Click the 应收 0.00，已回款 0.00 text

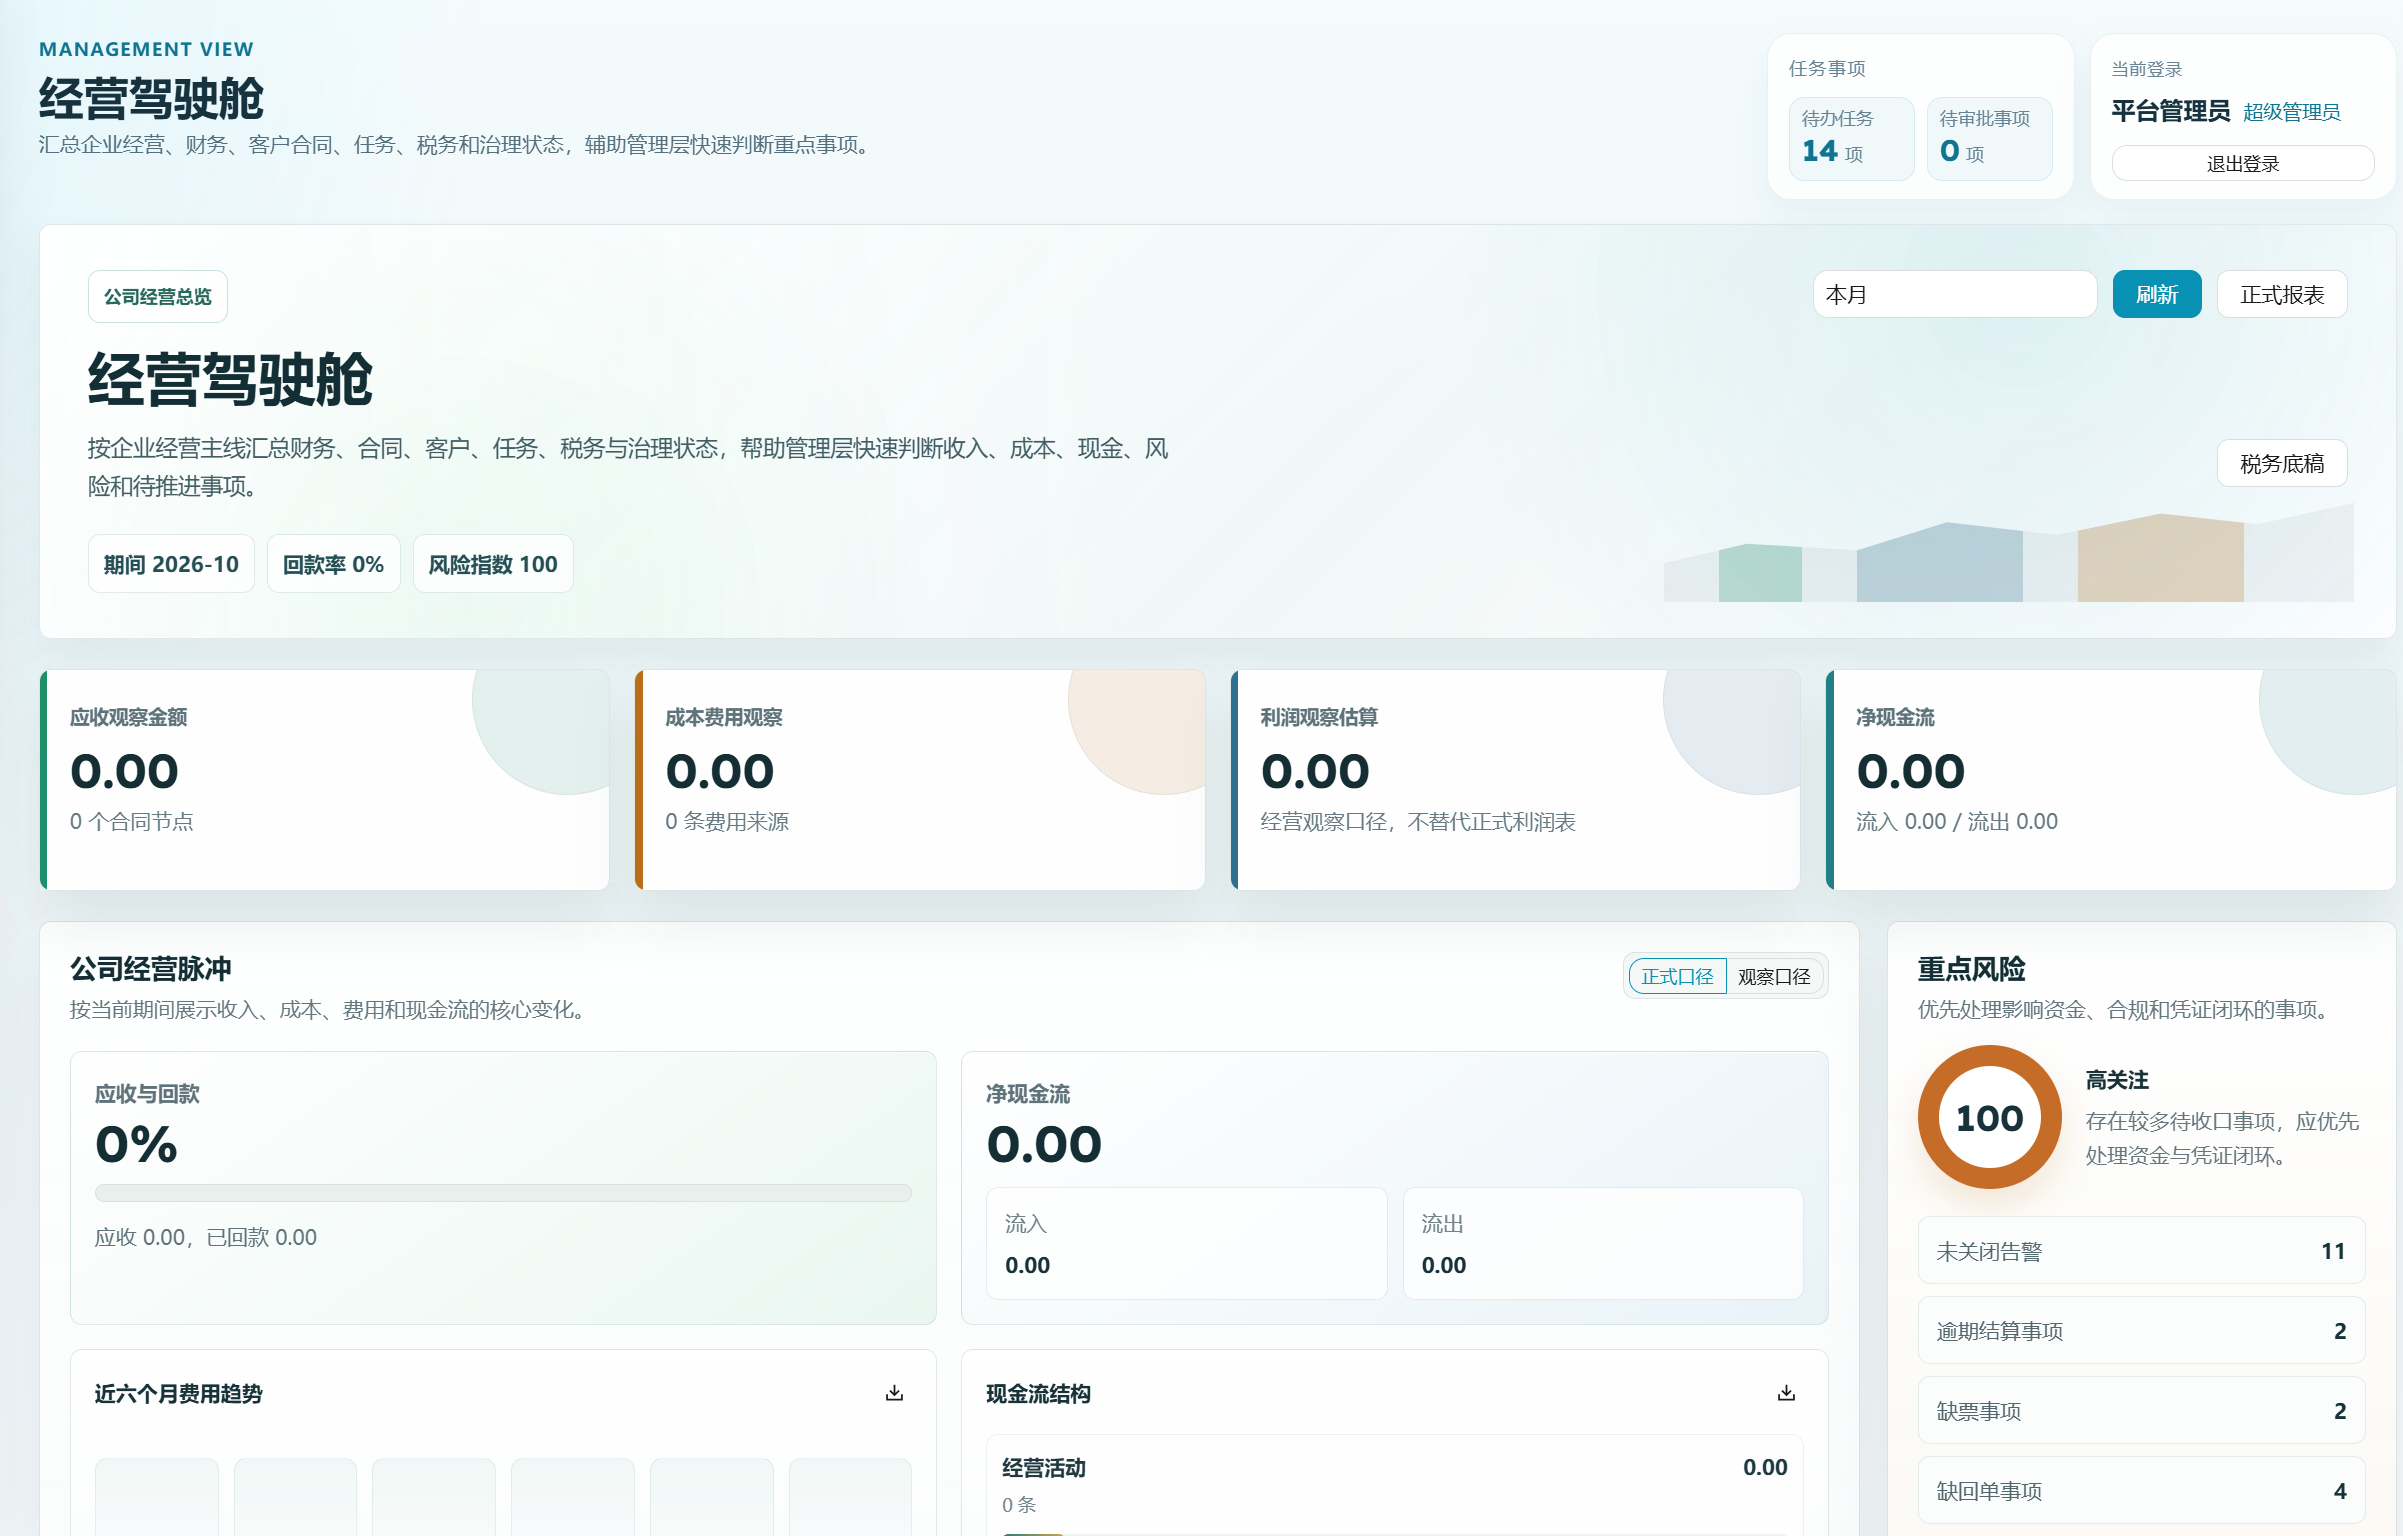(x=206, y=1237)
